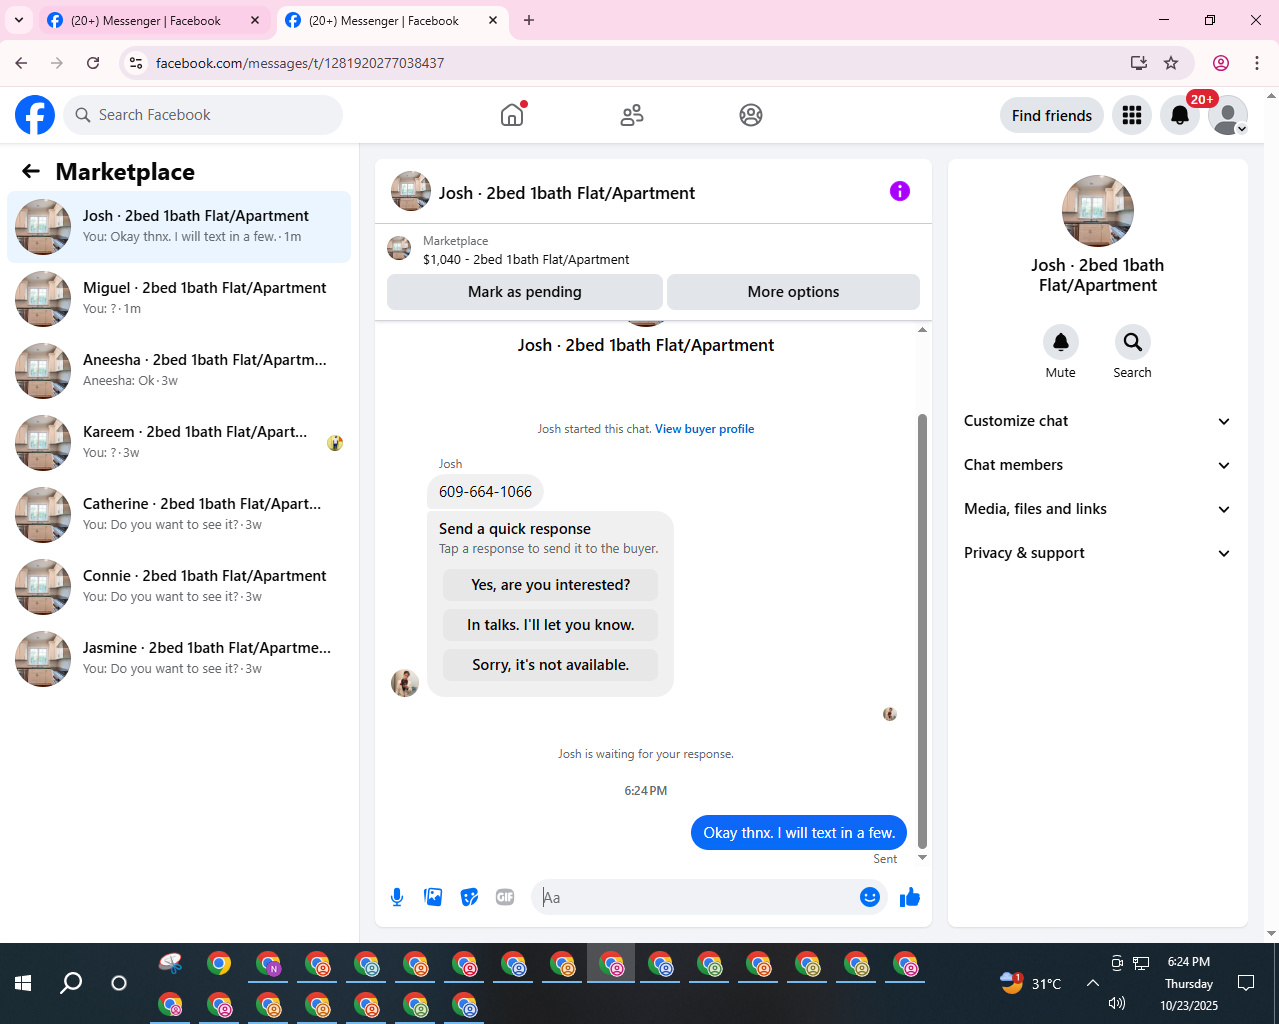
Task: Close the second Messenger tab
Action: pos(493,20)
